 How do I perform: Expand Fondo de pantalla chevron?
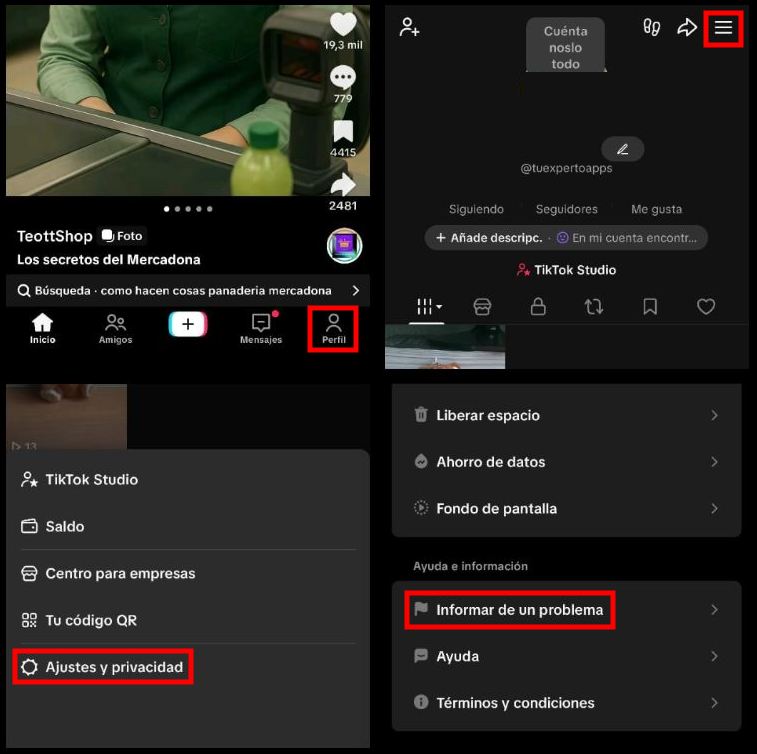click(715, 508)
